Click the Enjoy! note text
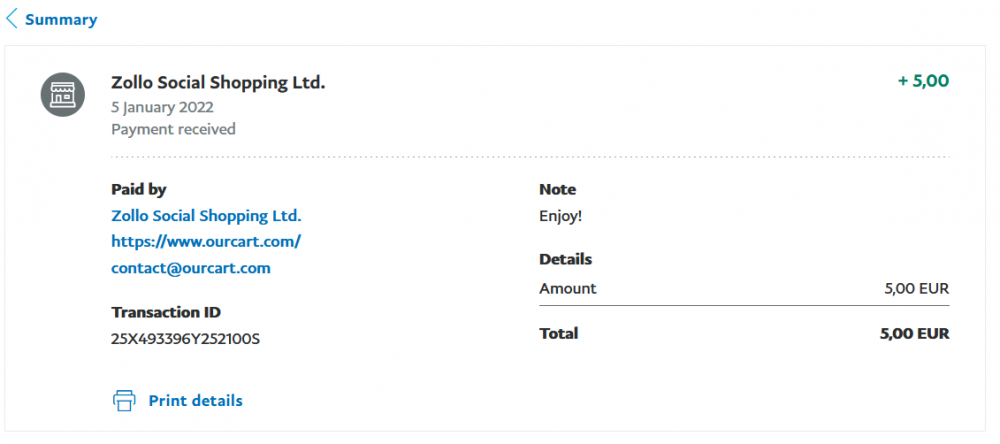This screenshot has width=1000, height=444. coord(561,216)
